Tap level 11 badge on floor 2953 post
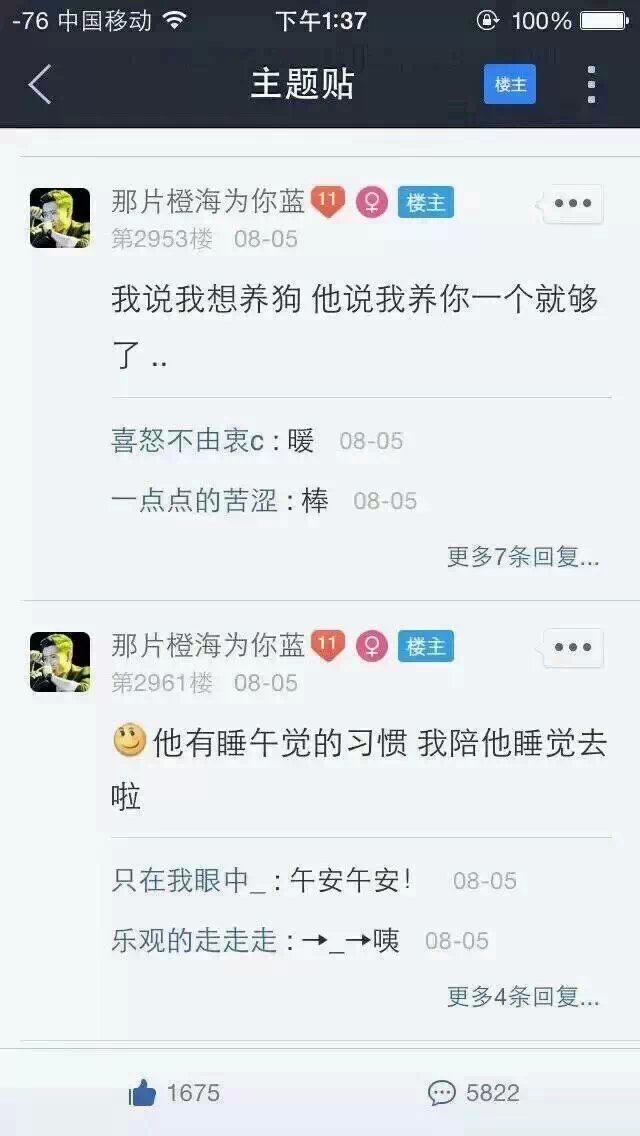This screenshot has height=1136, width=640. coord(328,202)
